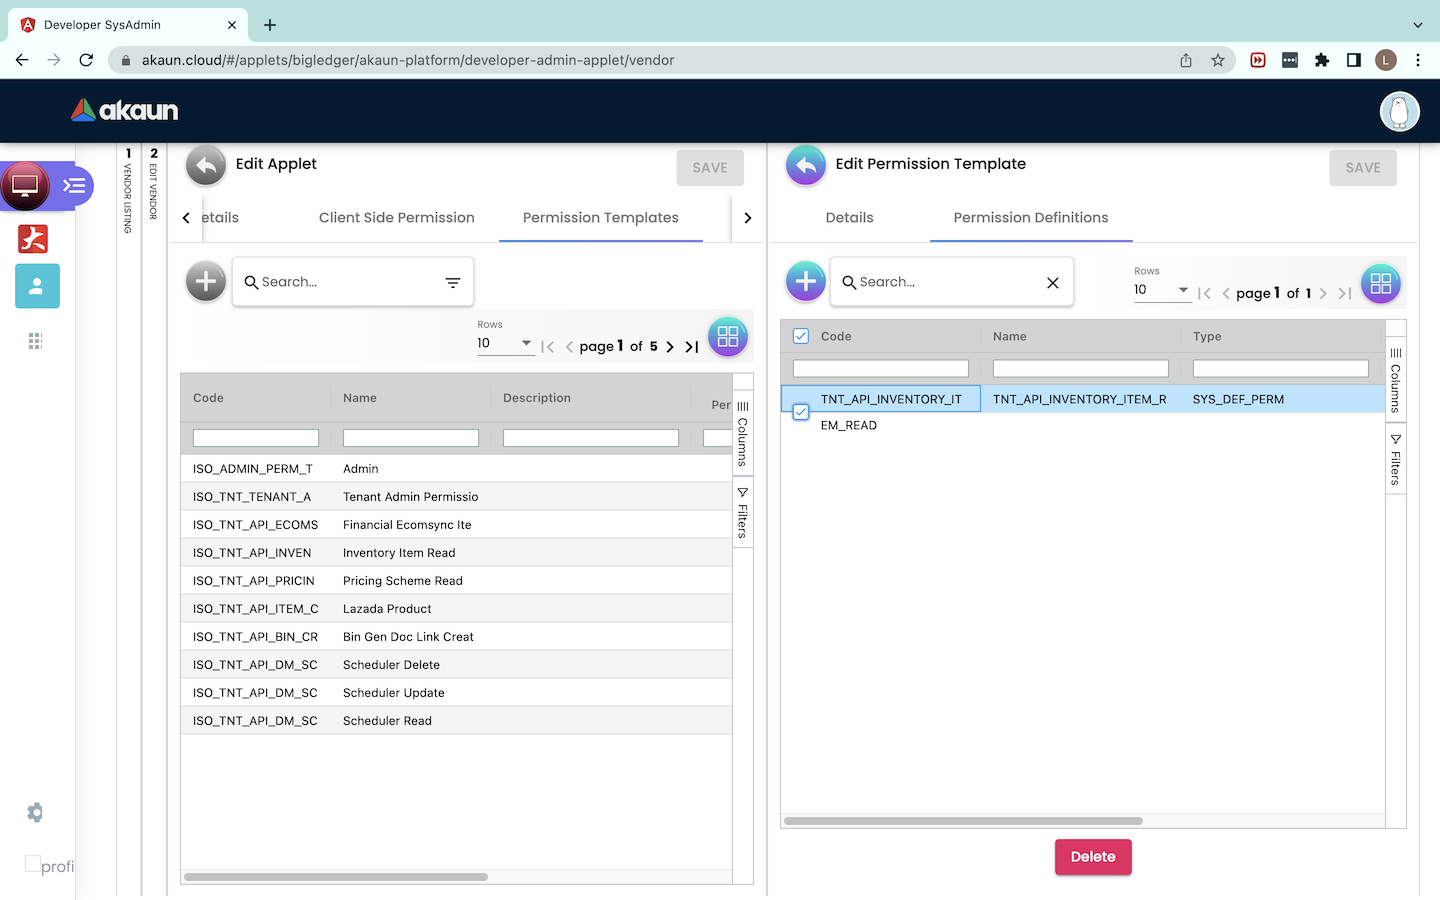Add a new permission template with gray plus
The image size is (1440, 900).
pos(206,282)
